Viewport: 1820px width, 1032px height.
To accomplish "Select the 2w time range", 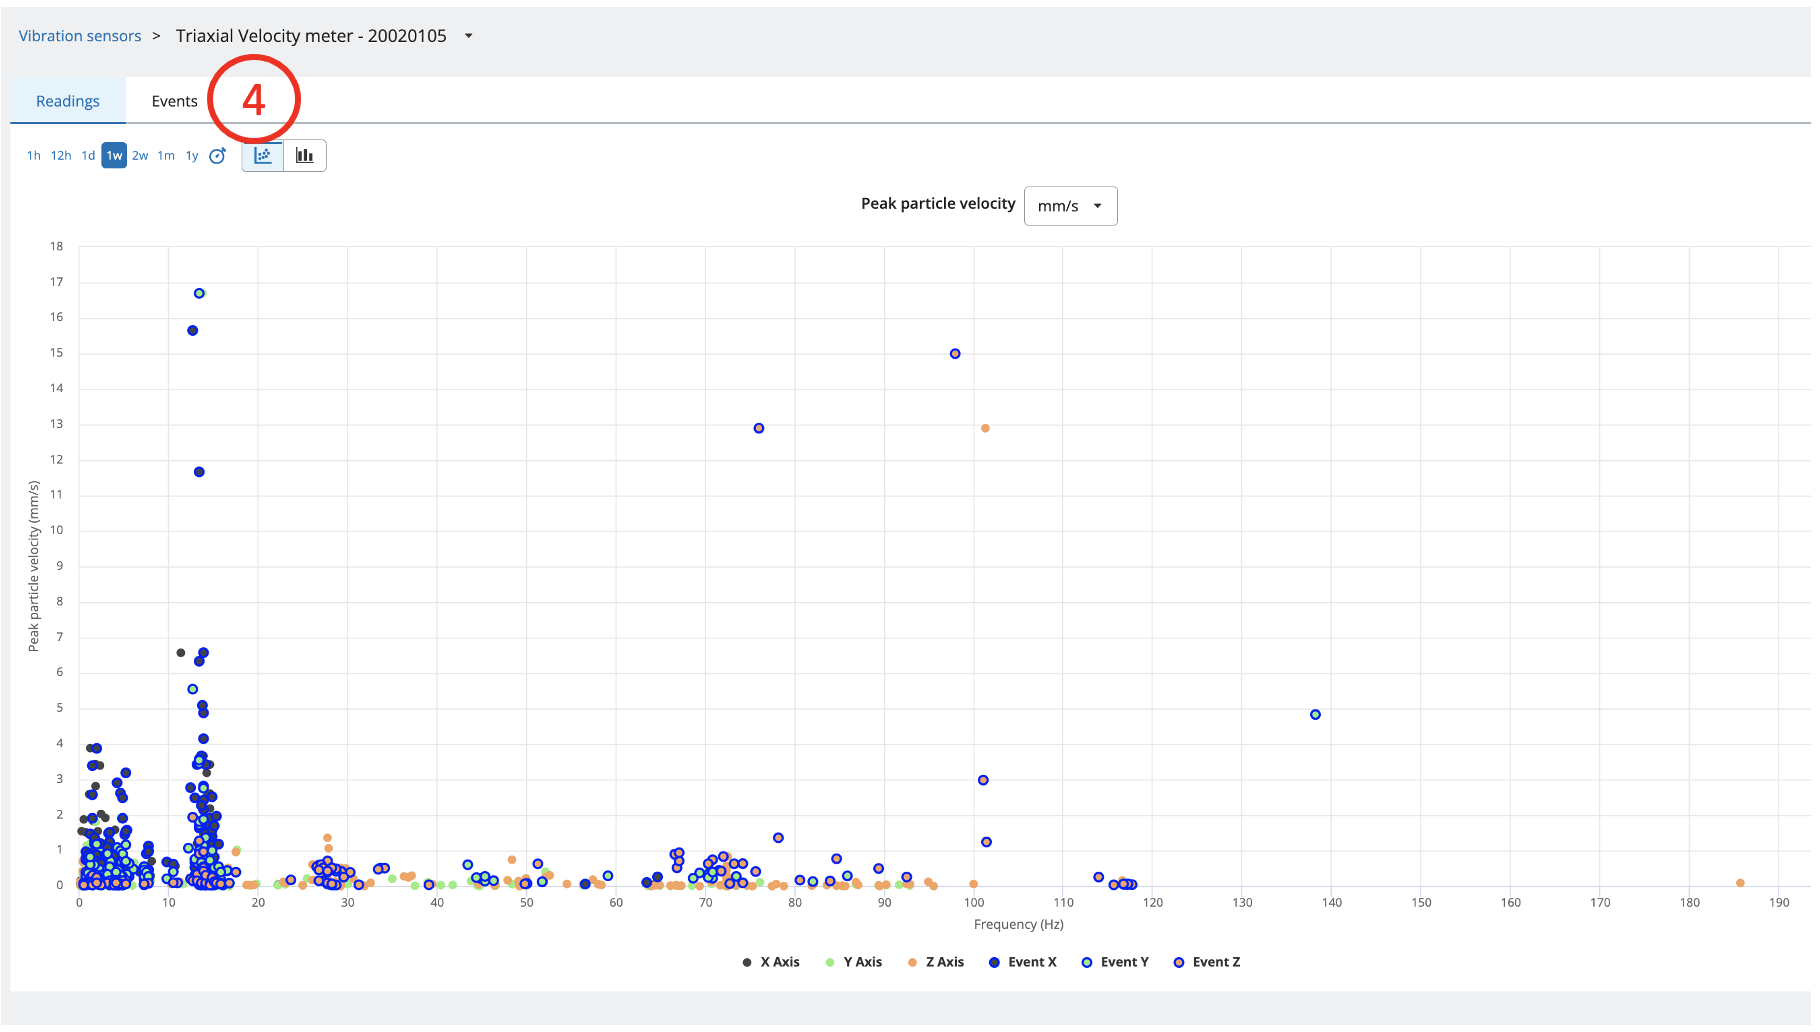I will [140, 156].
